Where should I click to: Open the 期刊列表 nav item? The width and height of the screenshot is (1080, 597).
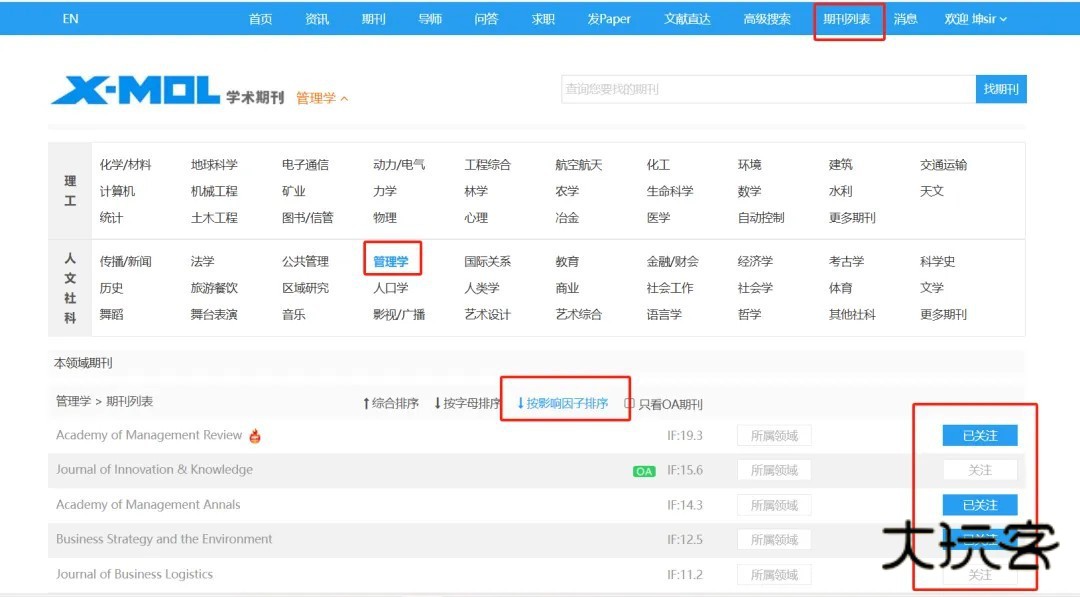pyautogui.click(x=846, y=19)
